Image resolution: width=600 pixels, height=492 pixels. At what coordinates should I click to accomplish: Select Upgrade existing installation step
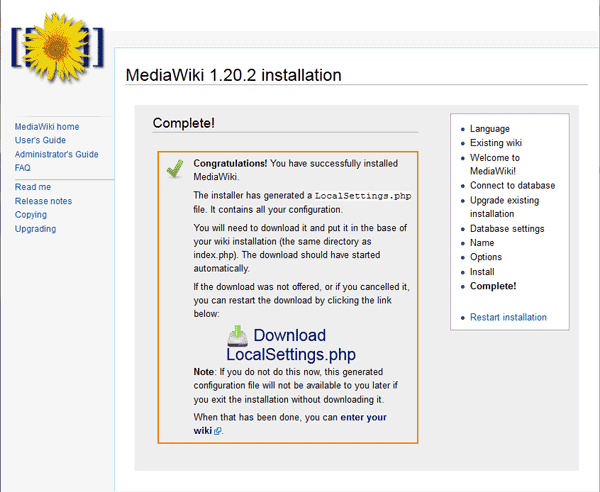[x=504, y=207]
